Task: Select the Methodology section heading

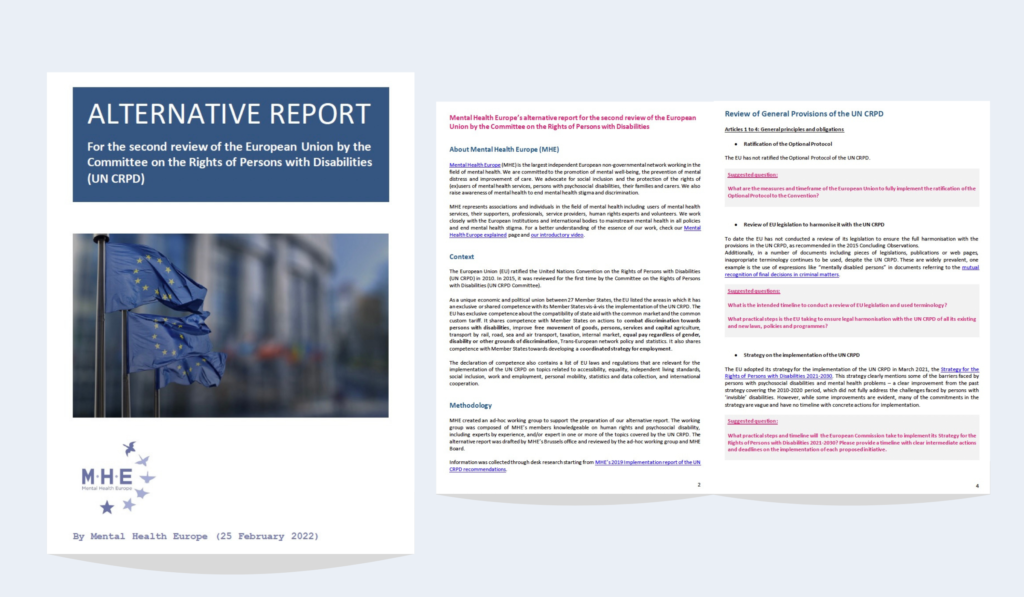Action: tap(471, 405)
